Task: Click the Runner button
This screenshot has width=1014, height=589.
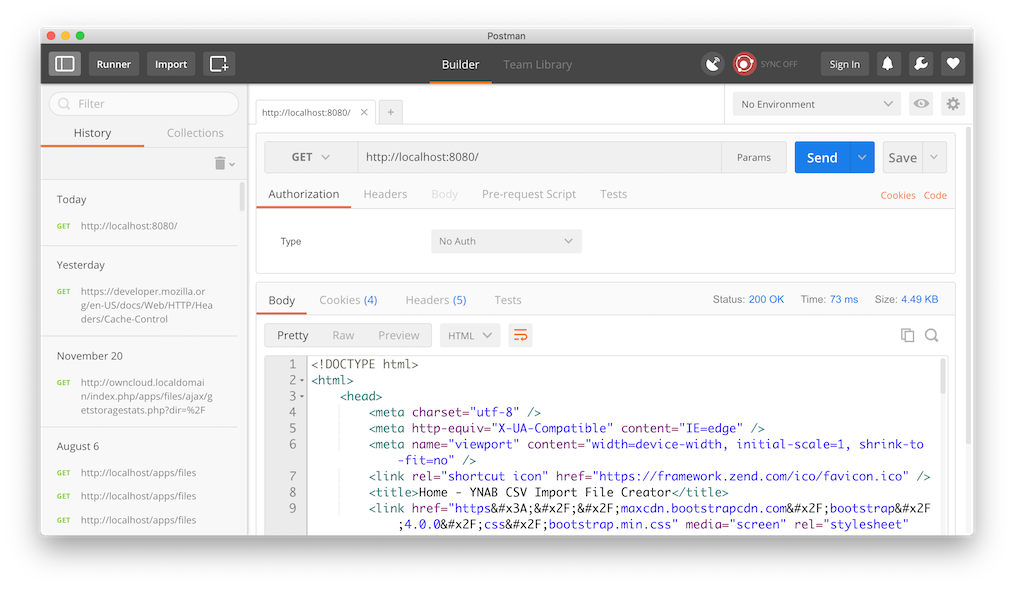Action: tap(114, 64)
